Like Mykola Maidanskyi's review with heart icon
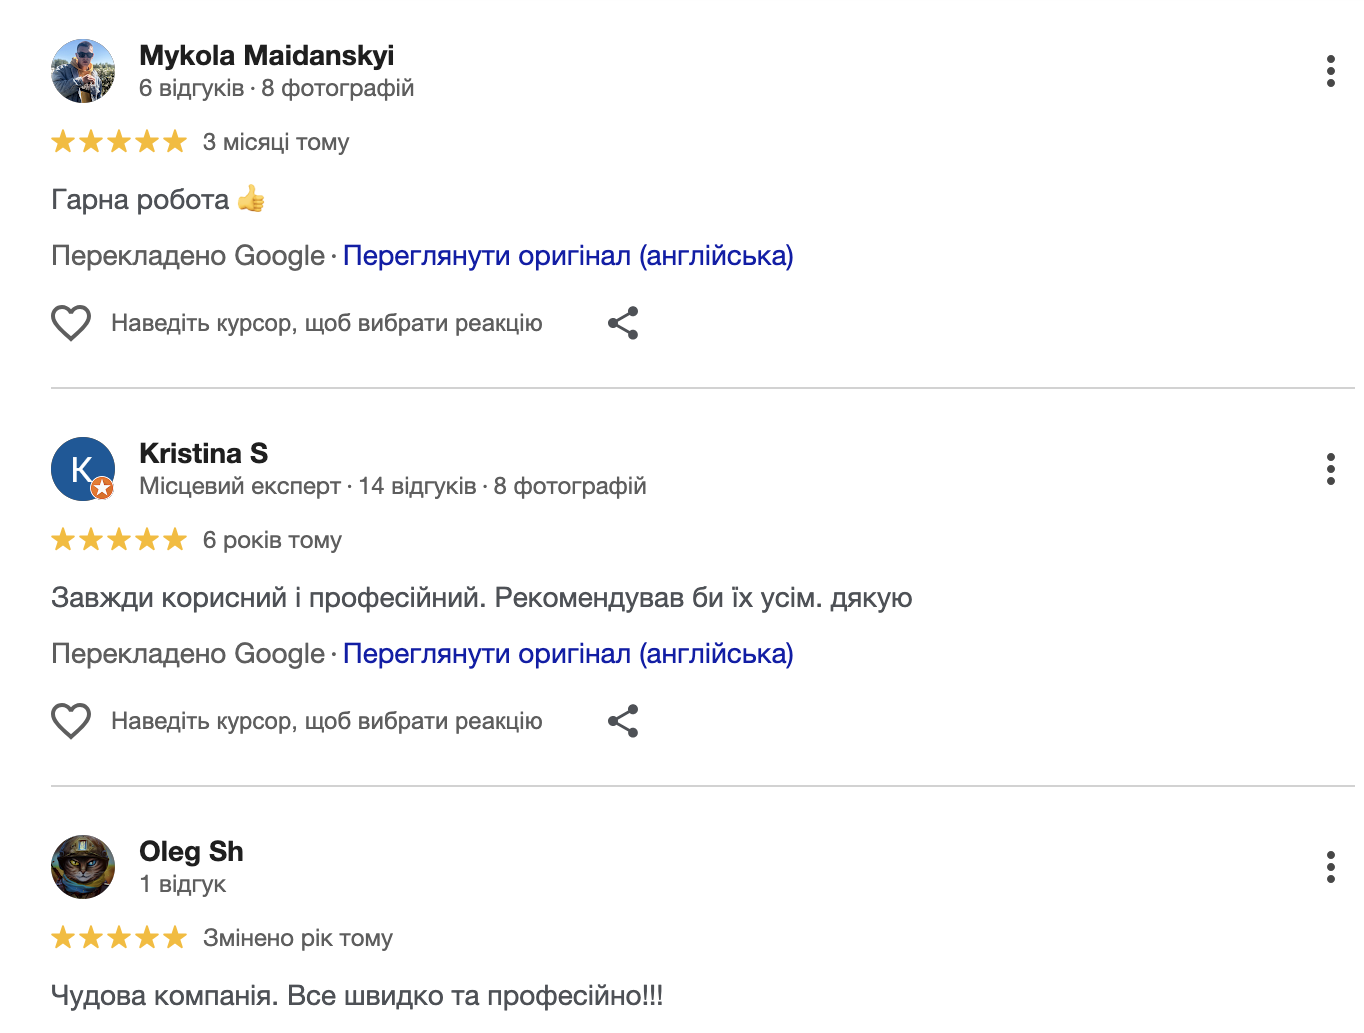 [71, 323]
